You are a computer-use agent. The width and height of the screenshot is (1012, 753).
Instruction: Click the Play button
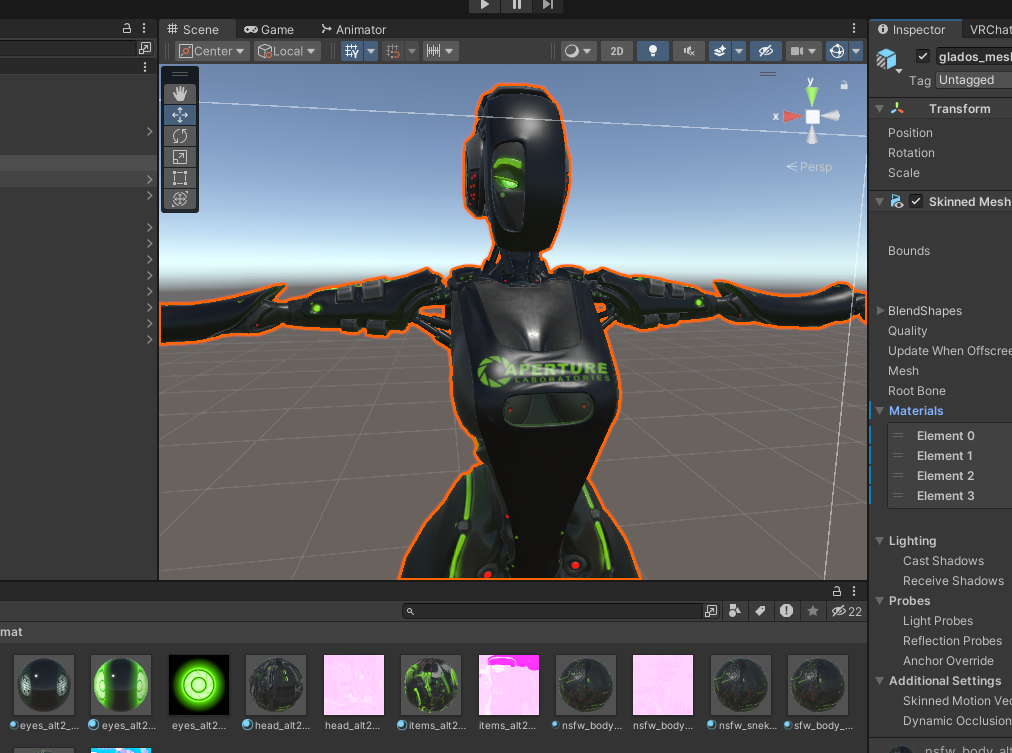pos(485,5)
